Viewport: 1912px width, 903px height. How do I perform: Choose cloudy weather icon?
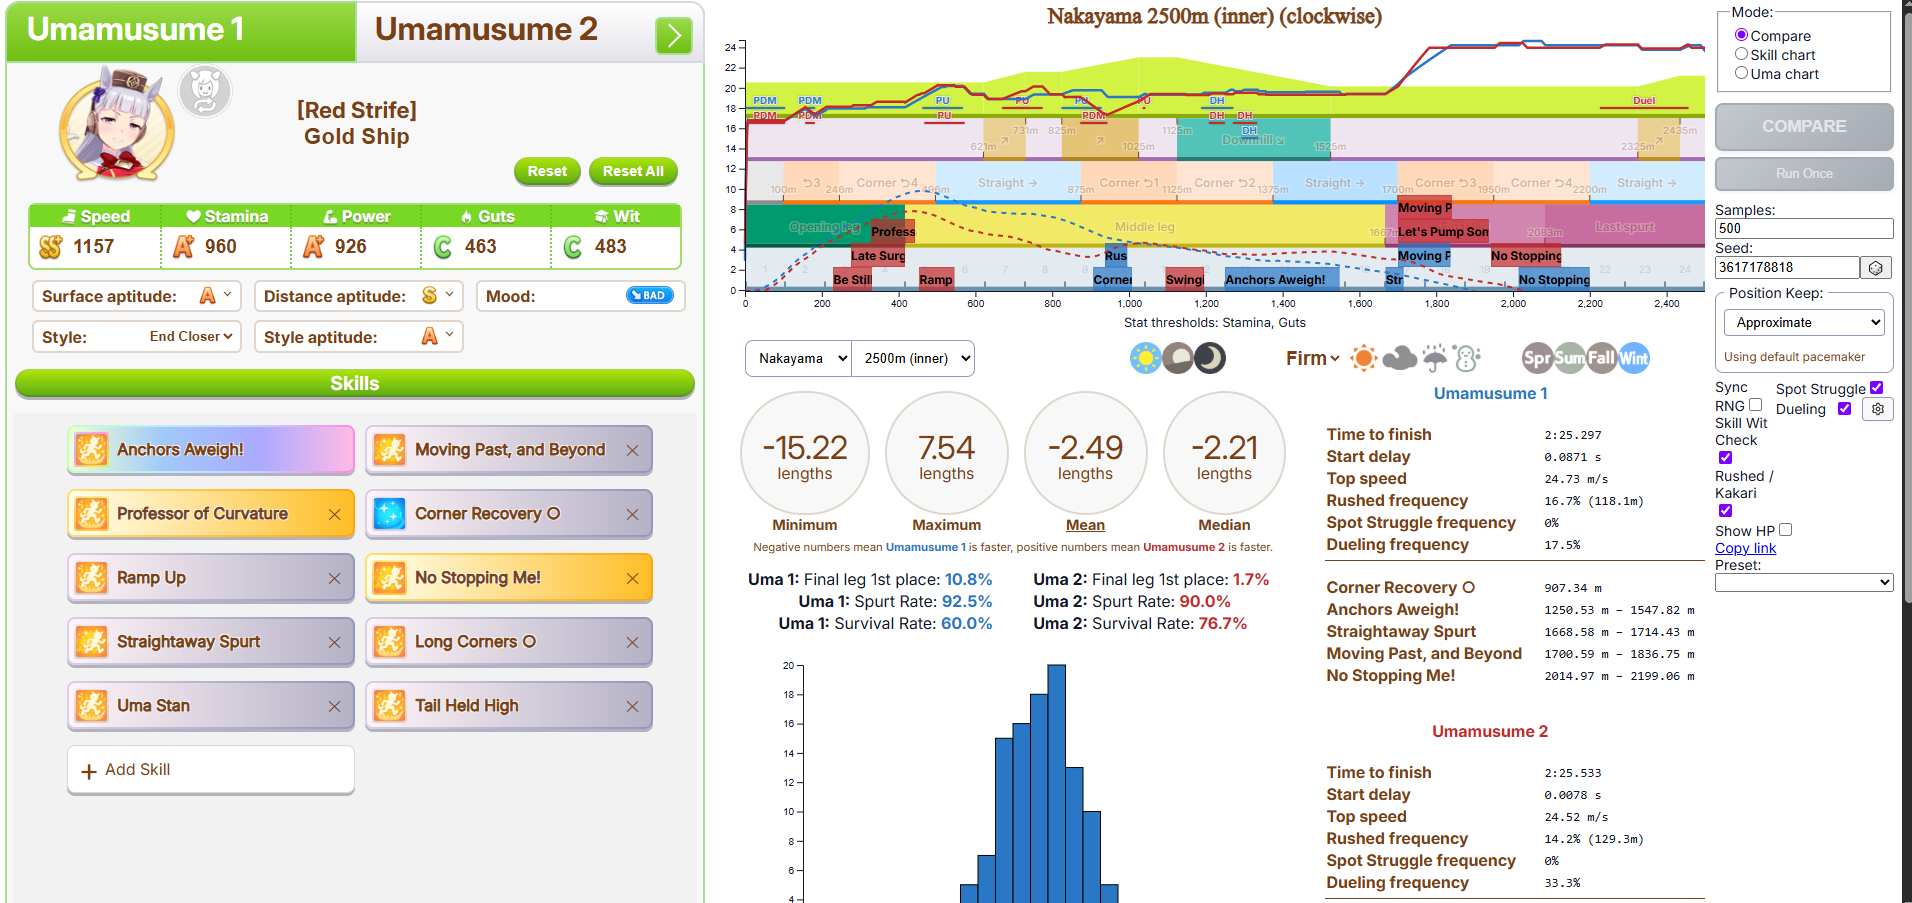(1399, 358)
